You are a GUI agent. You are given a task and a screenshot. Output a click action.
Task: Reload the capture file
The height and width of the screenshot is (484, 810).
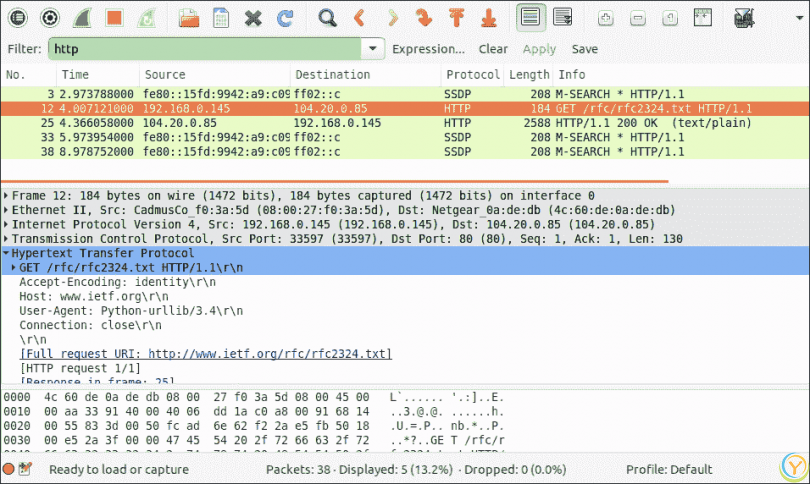pyautogui.click(x=285, y=17)
